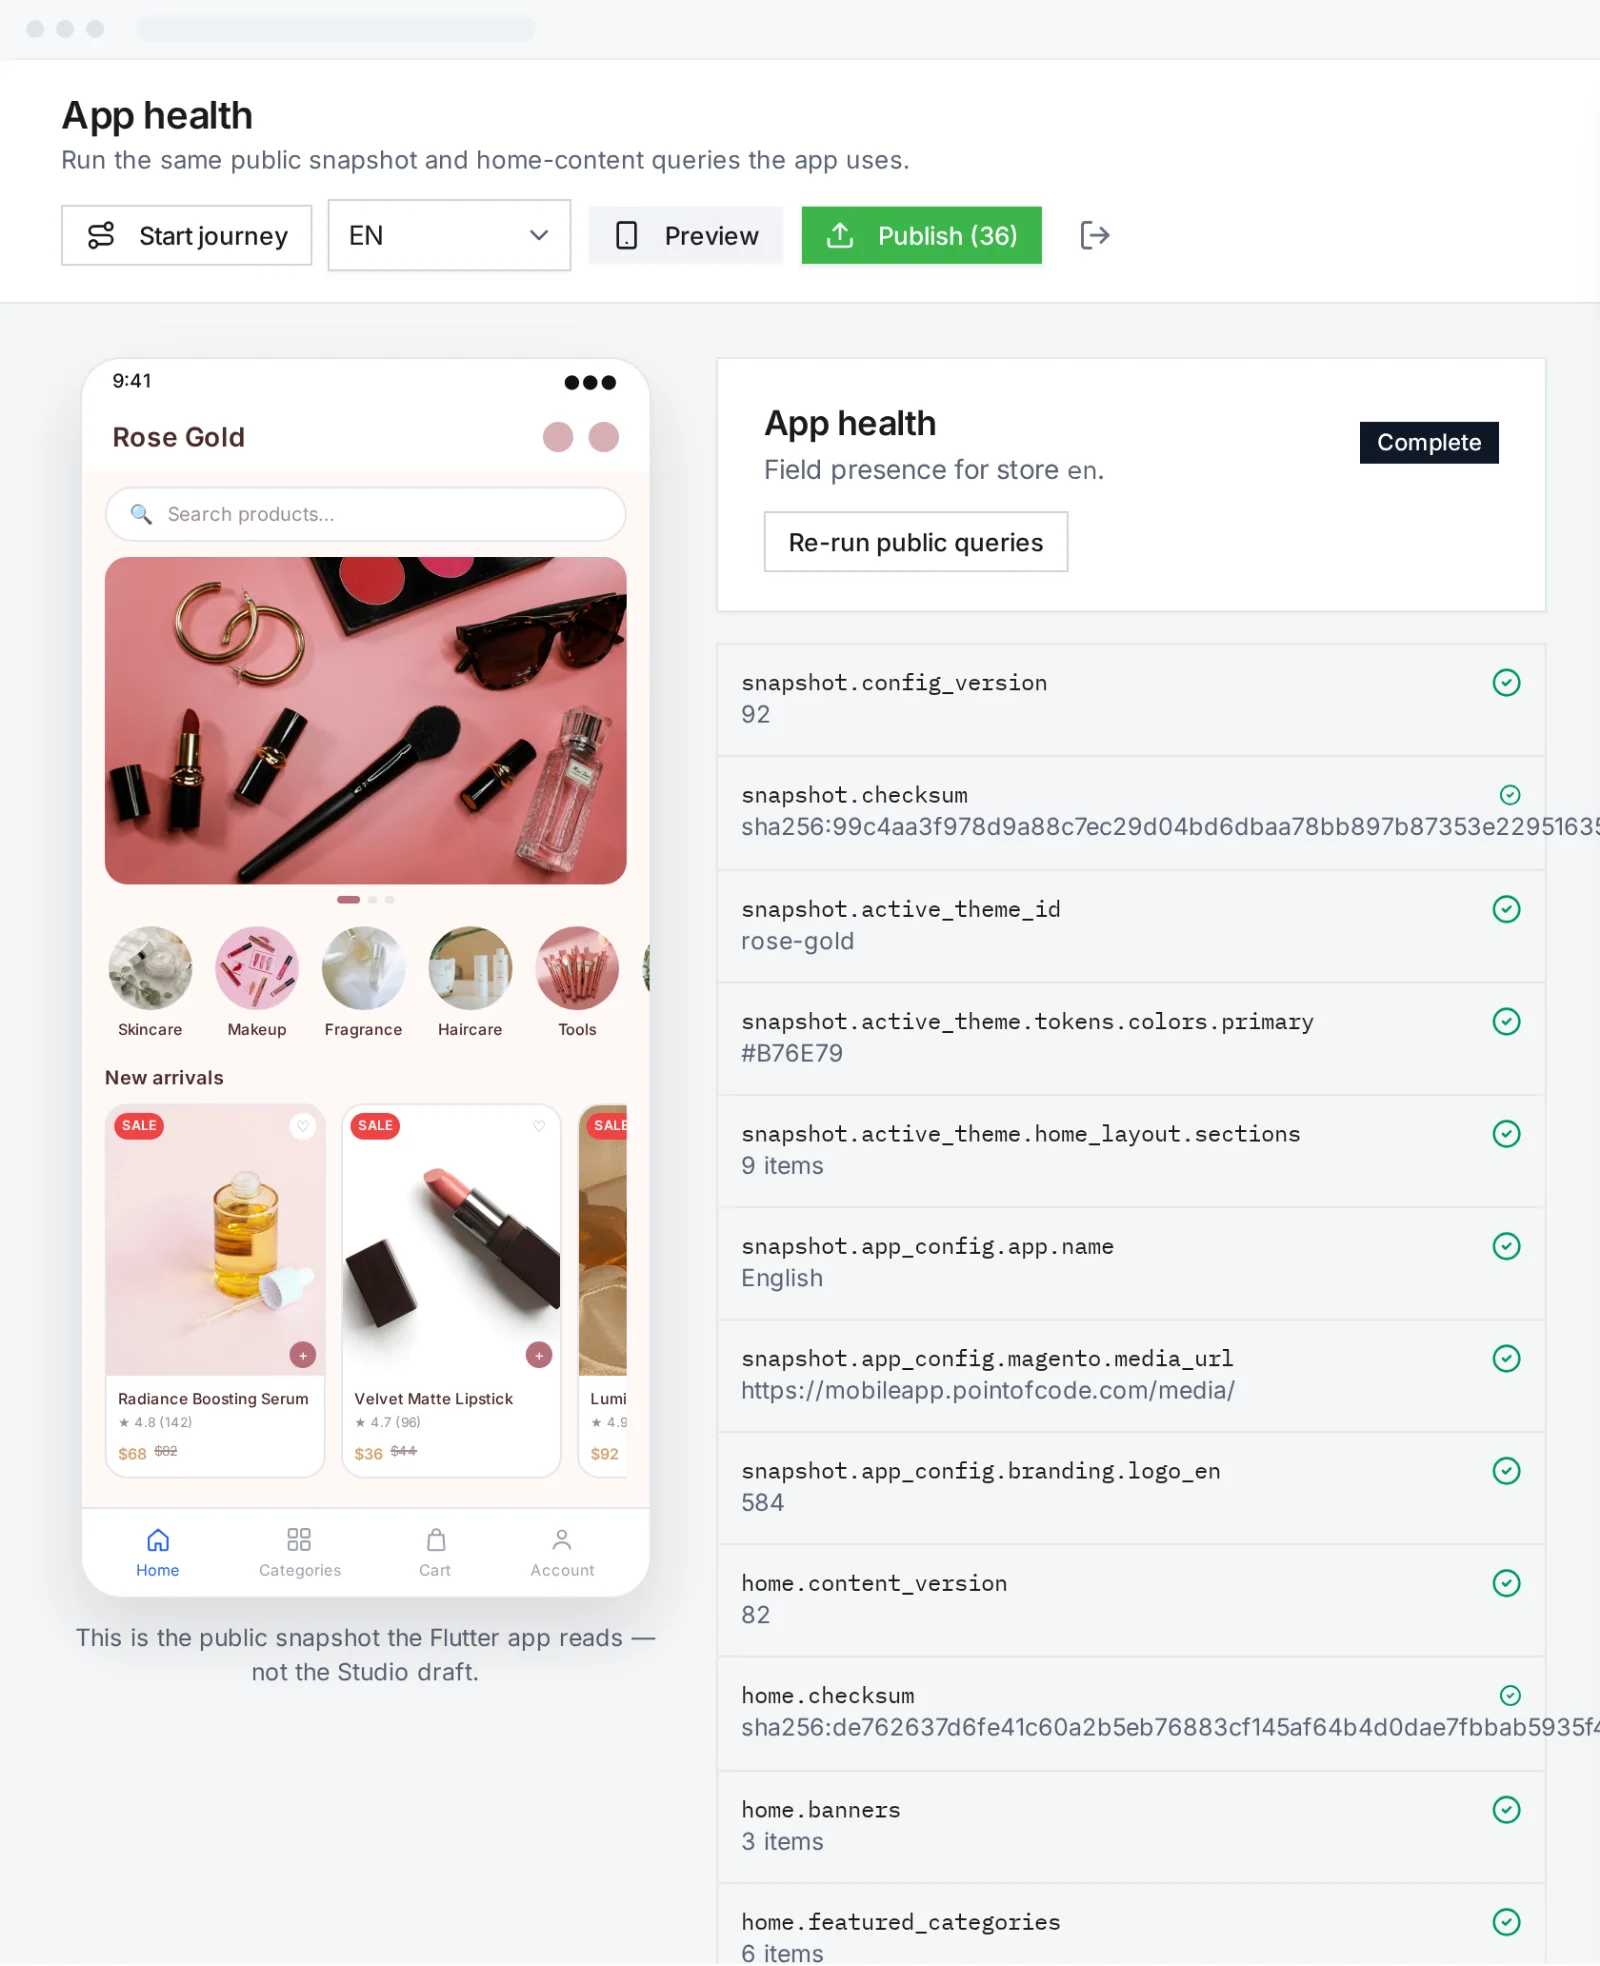Click the Complete status badge
This screenshot has width=1600, height=1966.
1428,442
